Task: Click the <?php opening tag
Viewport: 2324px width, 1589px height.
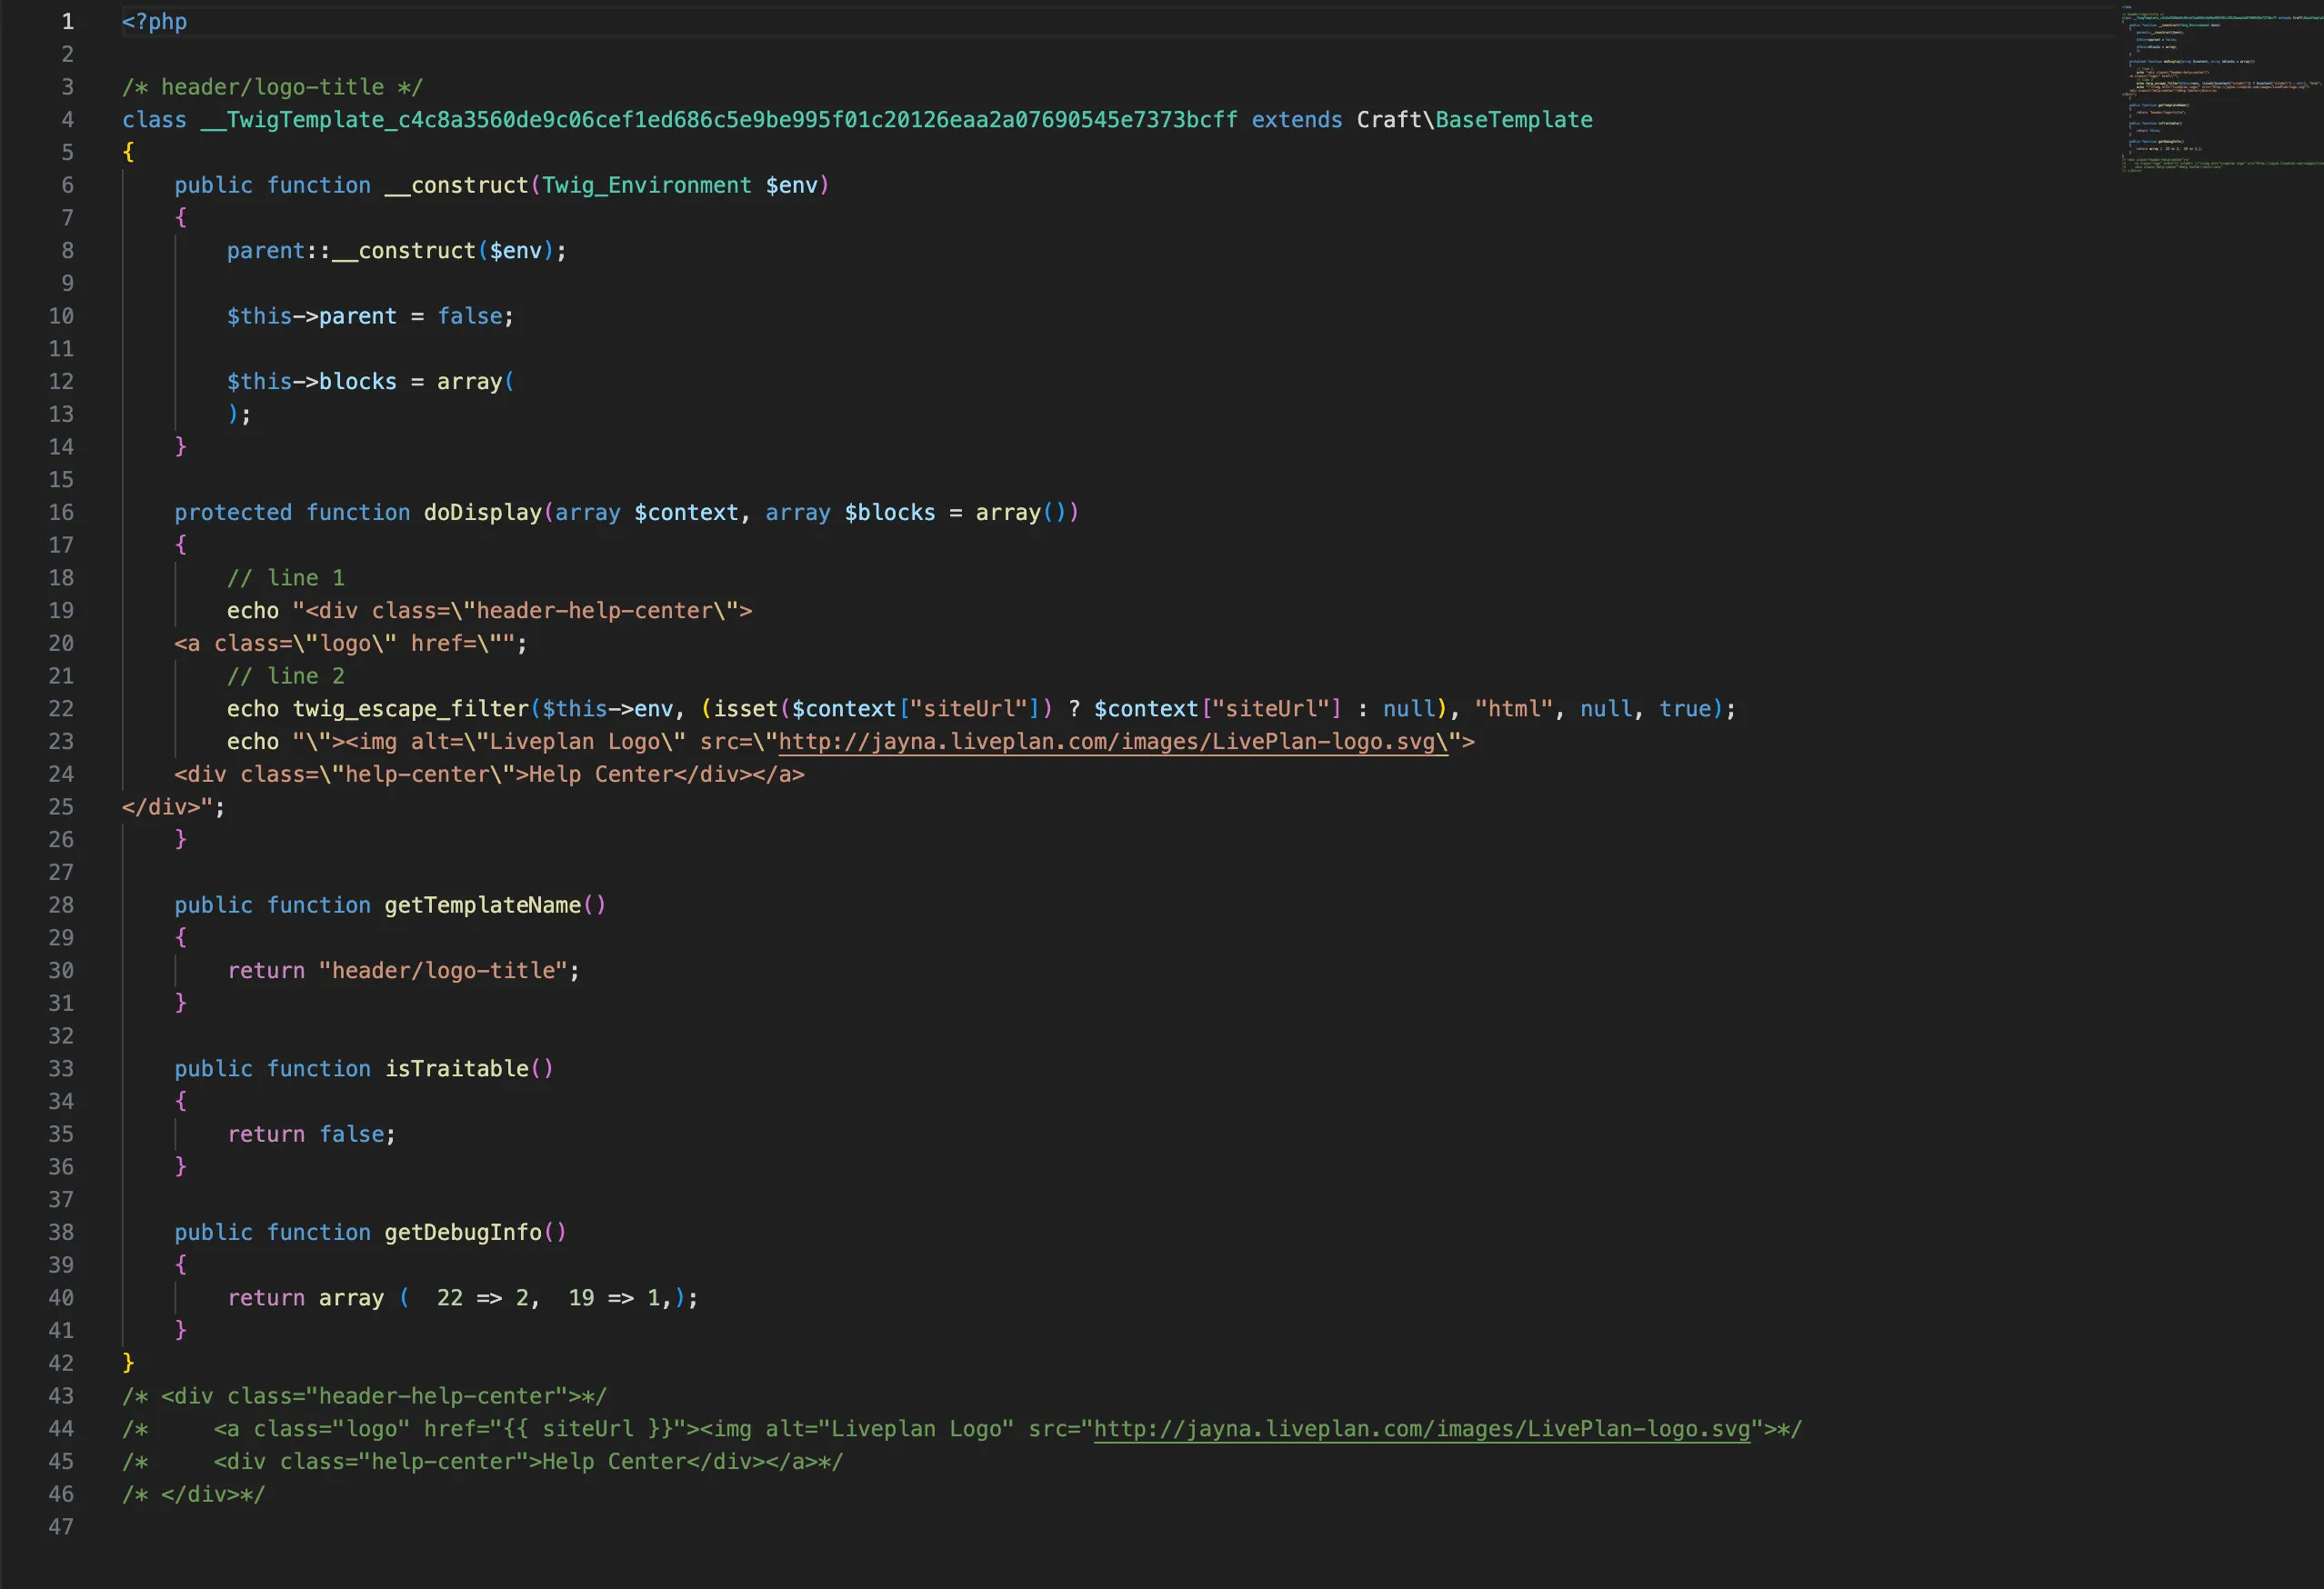Action: [154, 21]
